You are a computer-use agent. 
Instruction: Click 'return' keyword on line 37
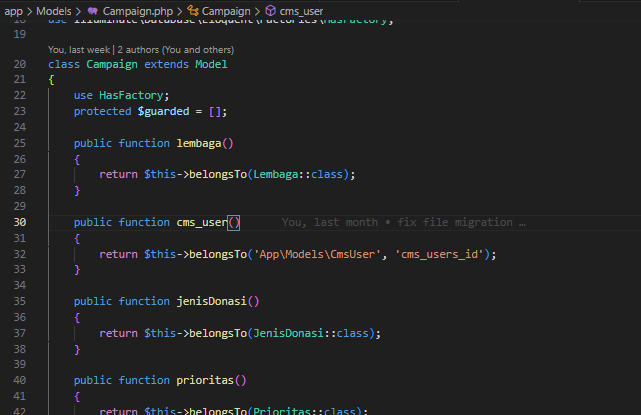tap(119, 333)
